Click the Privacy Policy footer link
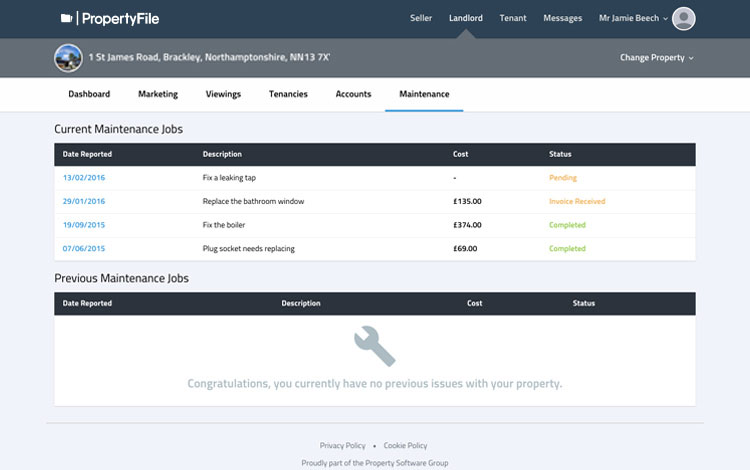750x470 pixels. pyautogui.click(x=342, y=445)
